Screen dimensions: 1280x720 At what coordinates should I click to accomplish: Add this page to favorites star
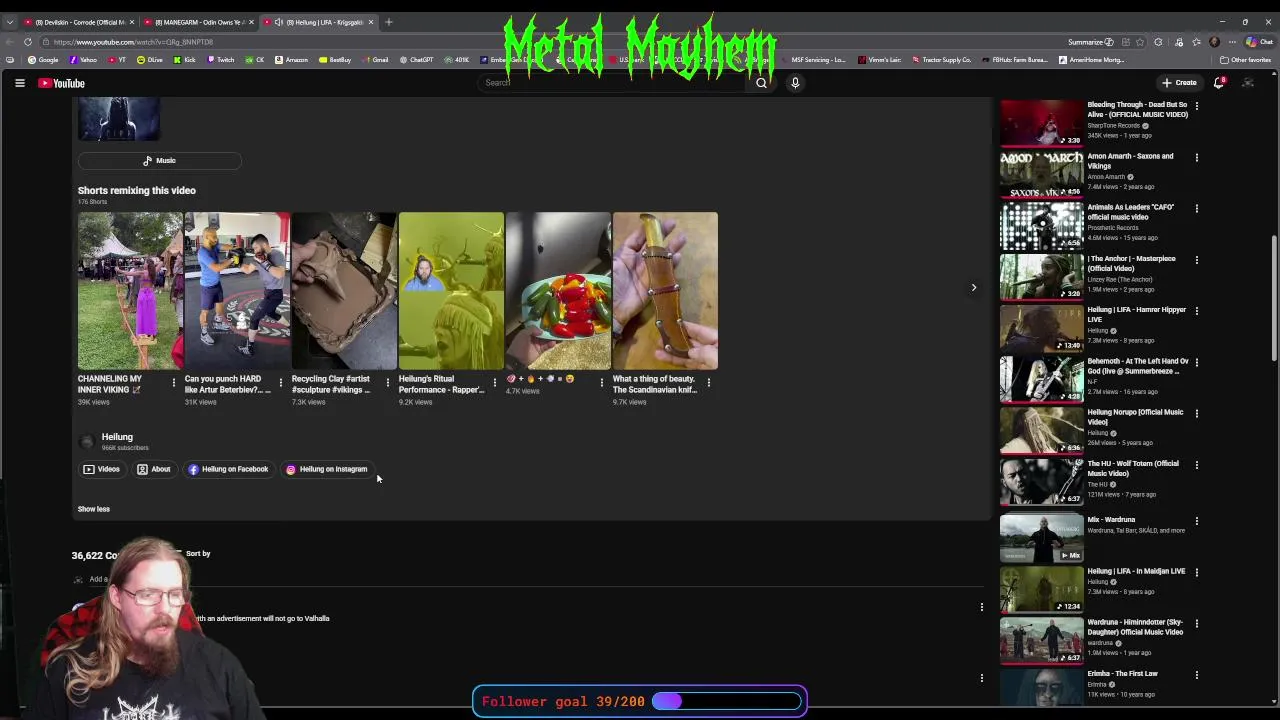point(1141,42)
